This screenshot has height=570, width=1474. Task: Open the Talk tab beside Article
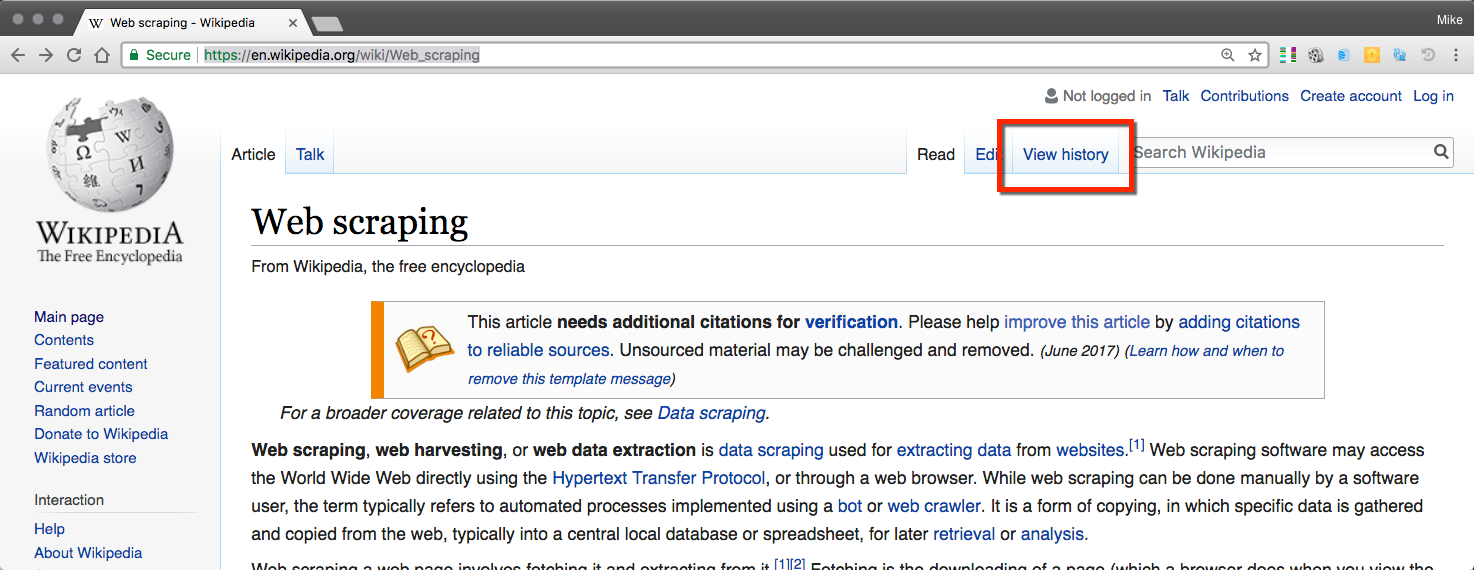tap(310, 154)
